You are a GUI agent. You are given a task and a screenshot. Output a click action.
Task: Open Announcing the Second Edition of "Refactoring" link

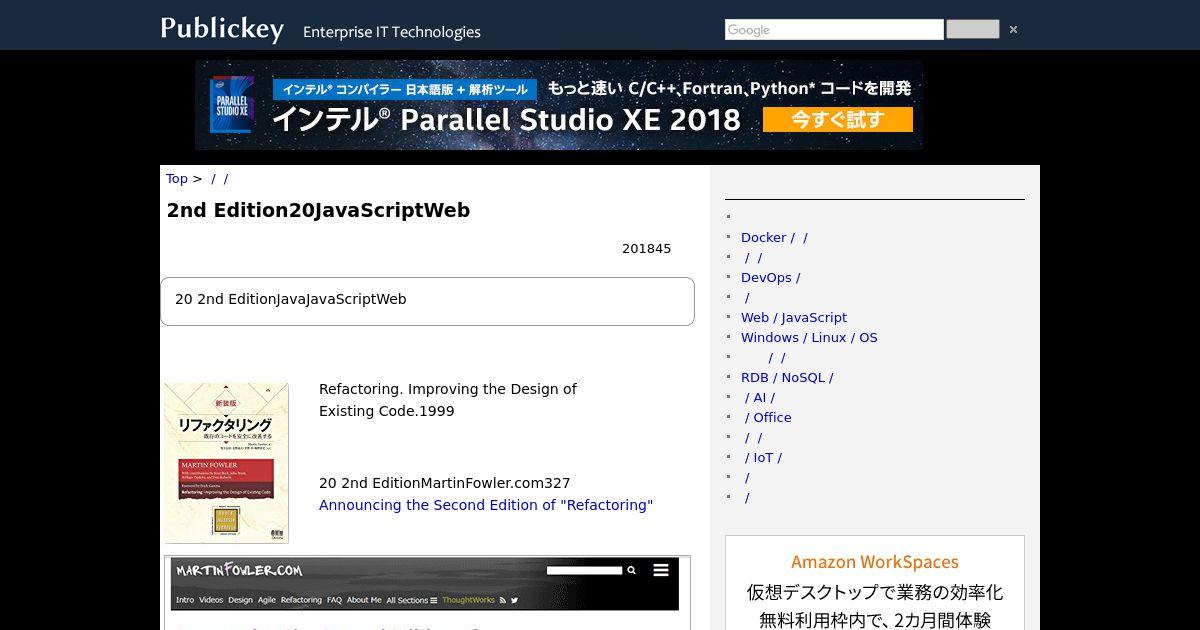(486, 505)
